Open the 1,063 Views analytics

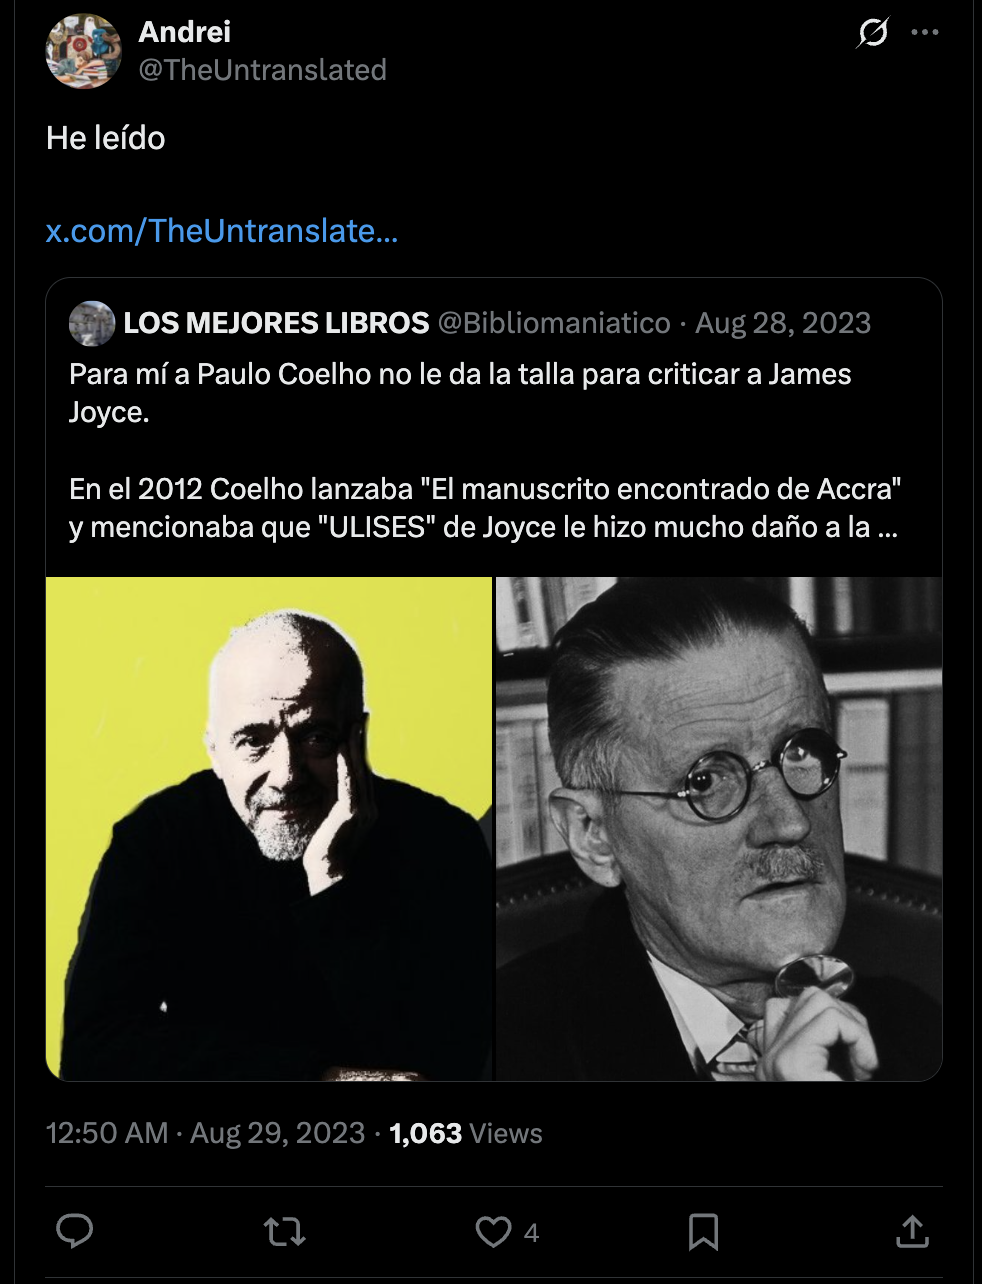point(466,1133)
